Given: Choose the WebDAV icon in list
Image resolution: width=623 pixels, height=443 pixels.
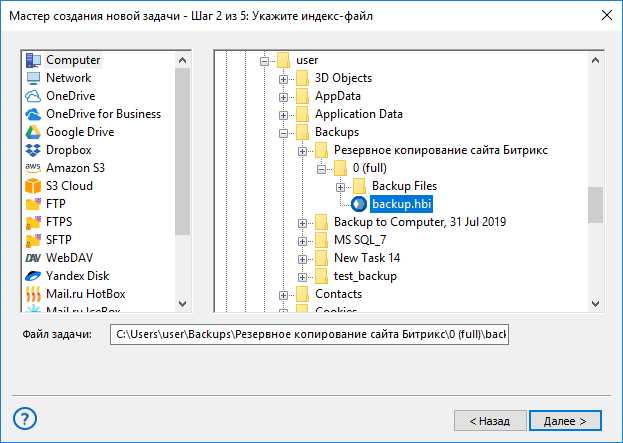Looking at the screenshot, I should (x=33, y=258).
